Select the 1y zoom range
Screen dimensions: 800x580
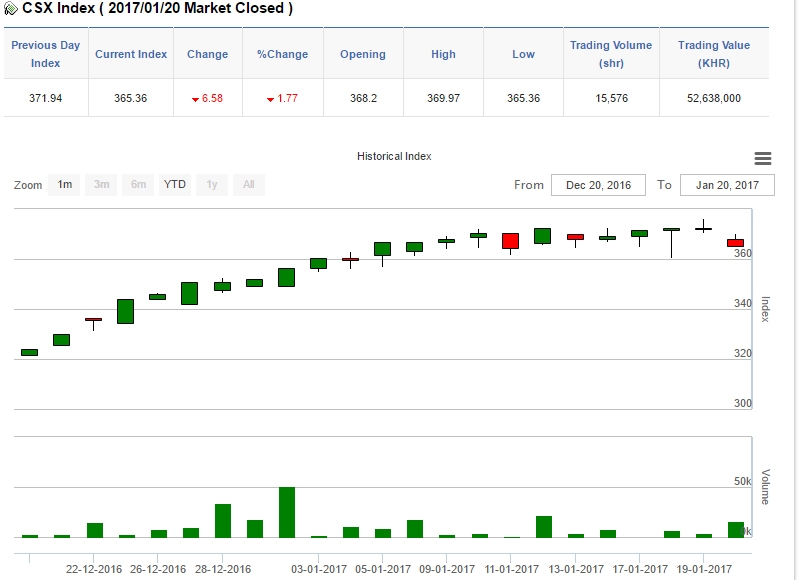(212, 185)
